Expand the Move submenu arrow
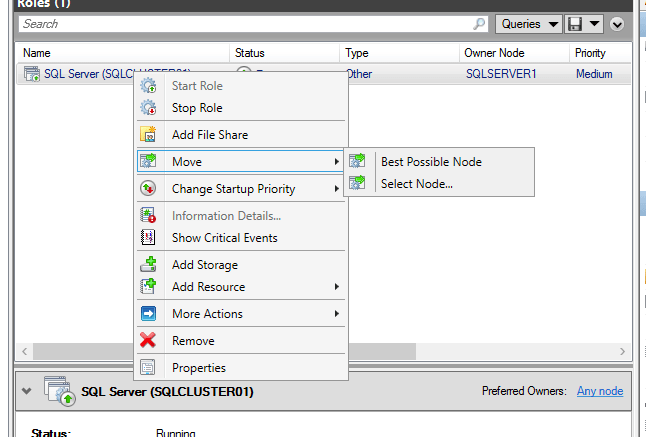The height and width of the screenshot is (437, 646). 337,161
